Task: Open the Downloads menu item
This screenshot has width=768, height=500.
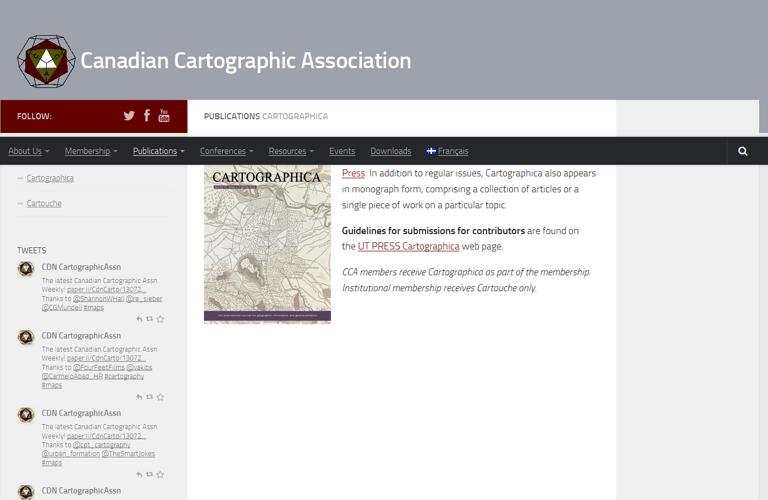Action: pyautogui.click(x=390, y=151)
